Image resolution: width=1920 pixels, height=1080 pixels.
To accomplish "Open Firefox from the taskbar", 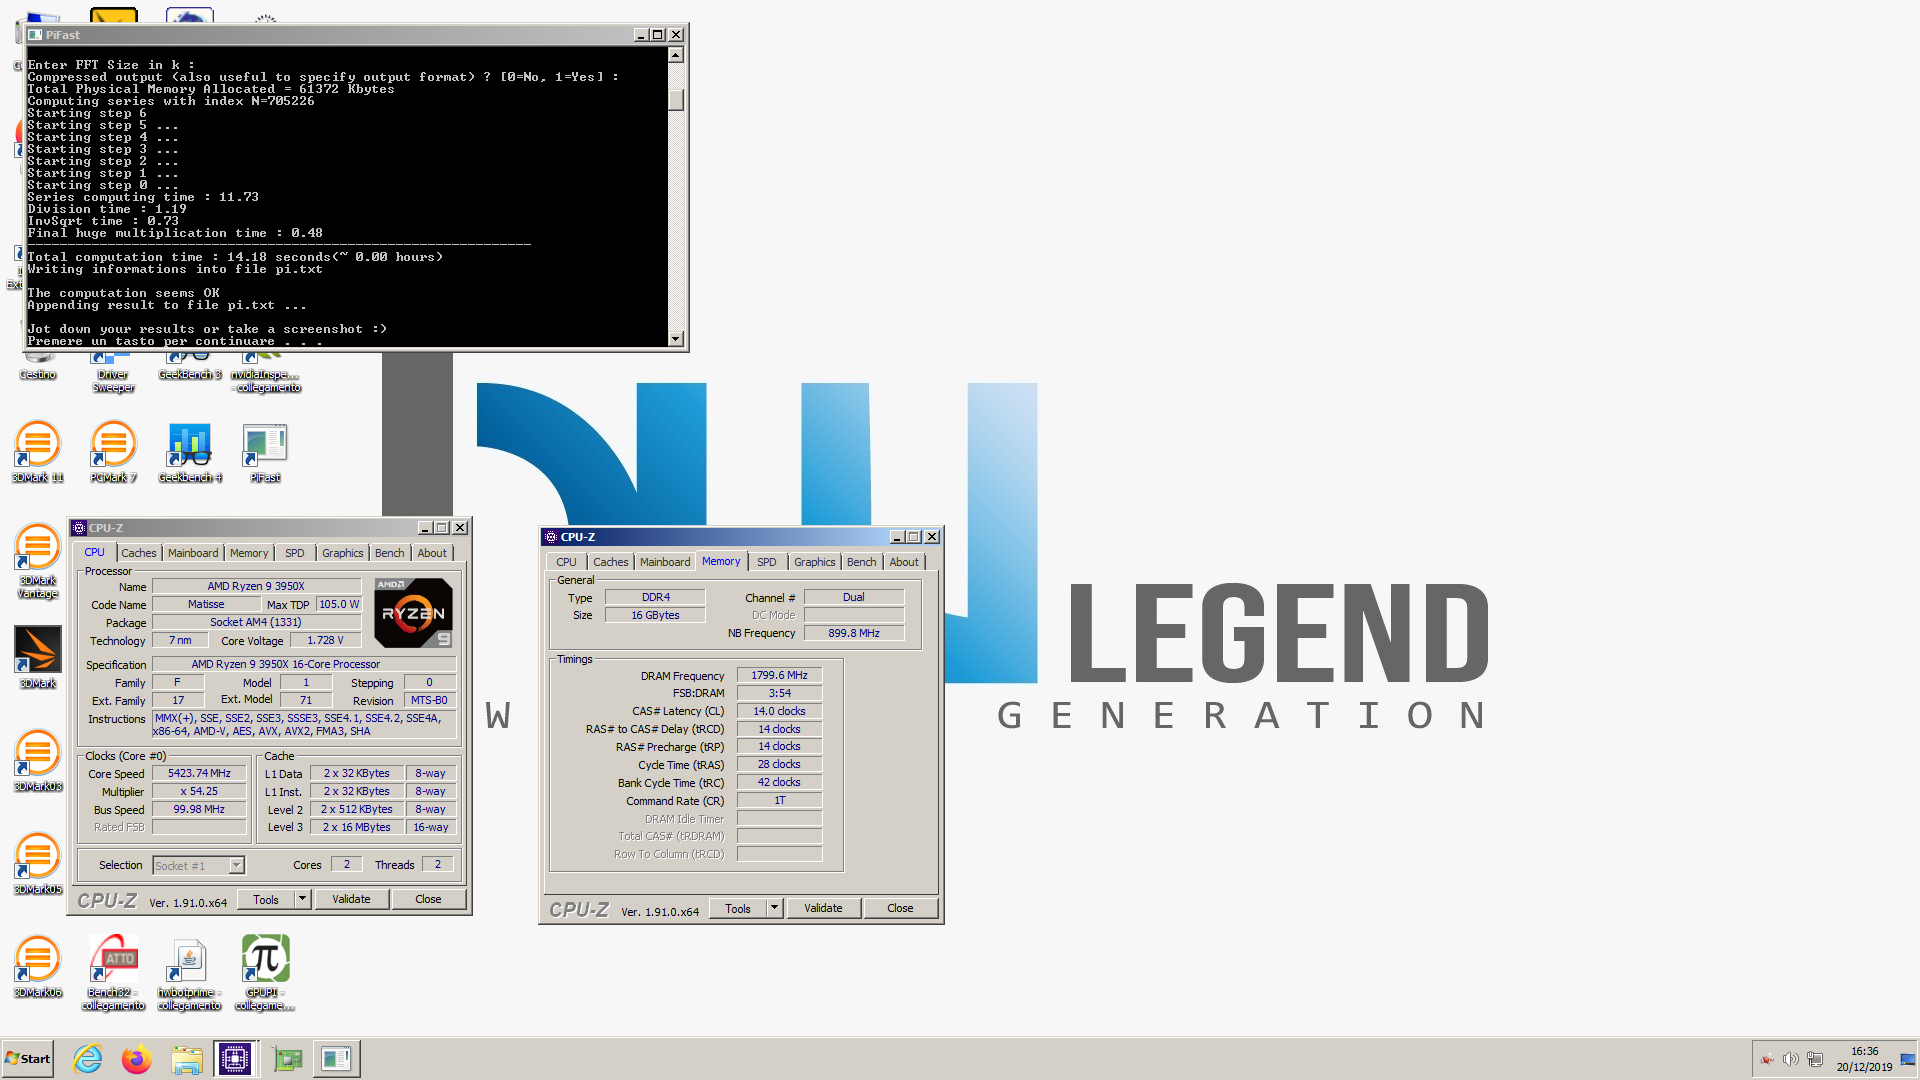I will tap(137, 1059).
